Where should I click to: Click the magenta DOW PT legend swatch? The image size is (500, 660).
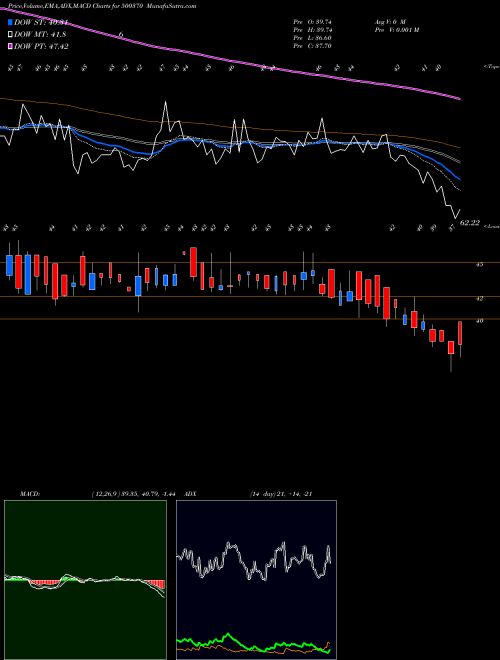point(11,46)
